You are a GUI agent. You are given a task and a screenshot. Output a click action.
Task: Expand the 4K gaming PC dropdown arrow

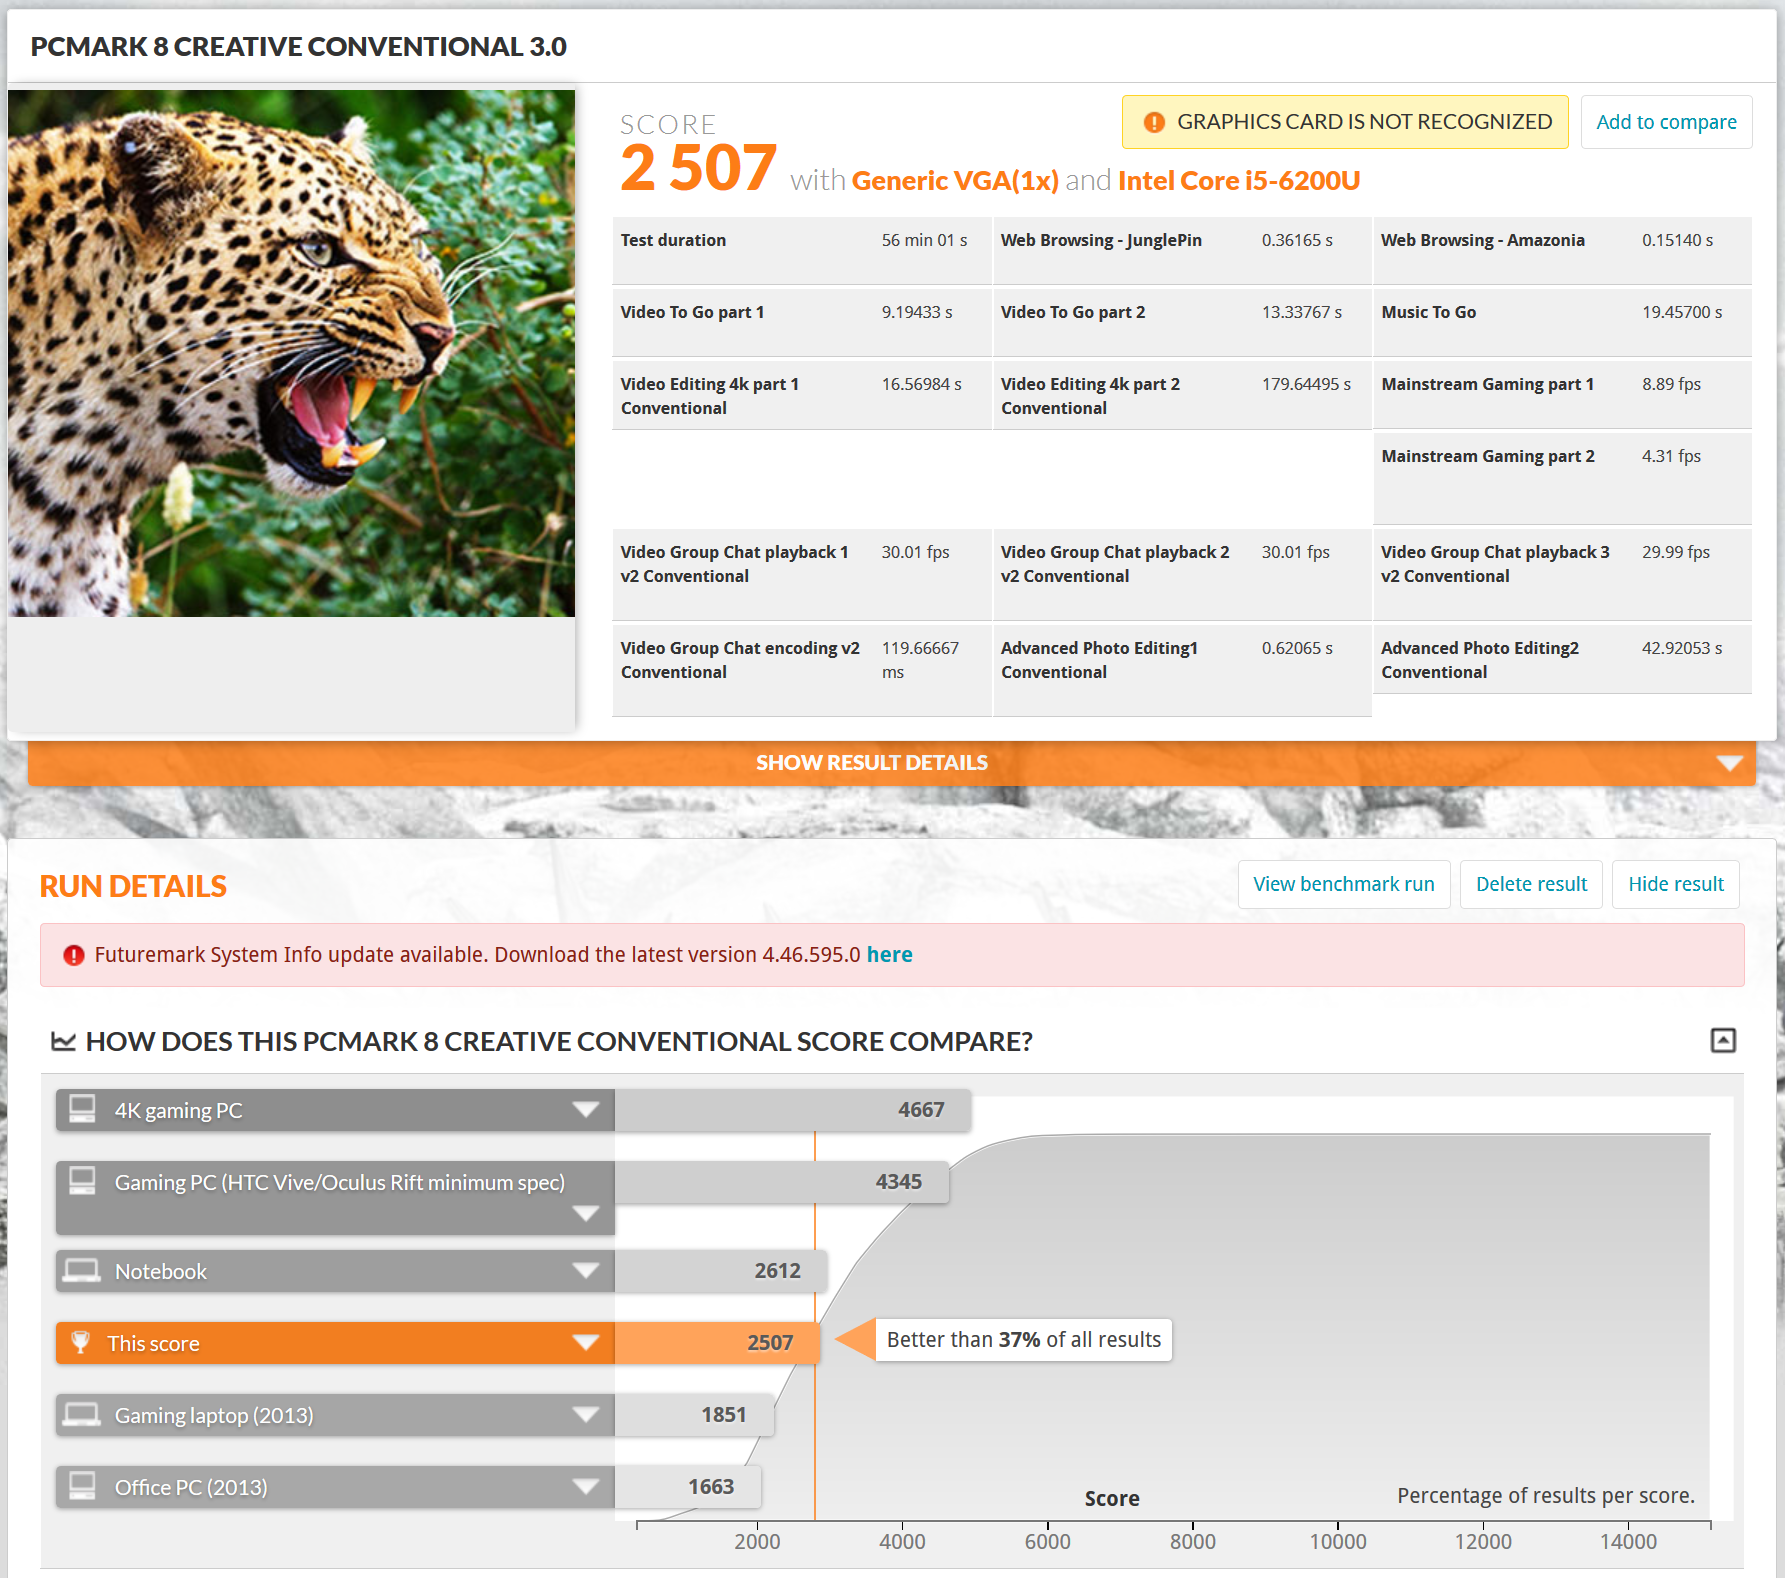pos(585,1110)
